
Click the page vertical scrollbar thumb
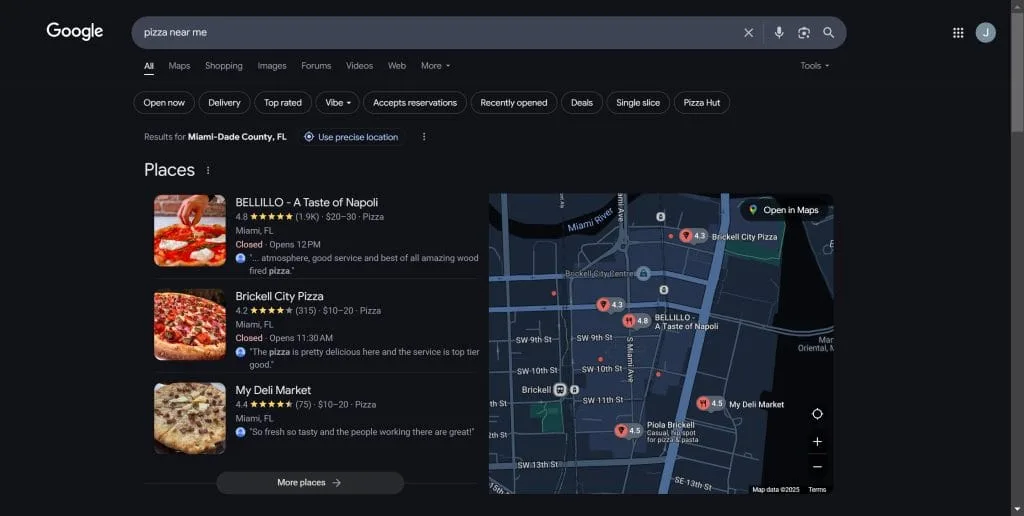coord(1017,72)
